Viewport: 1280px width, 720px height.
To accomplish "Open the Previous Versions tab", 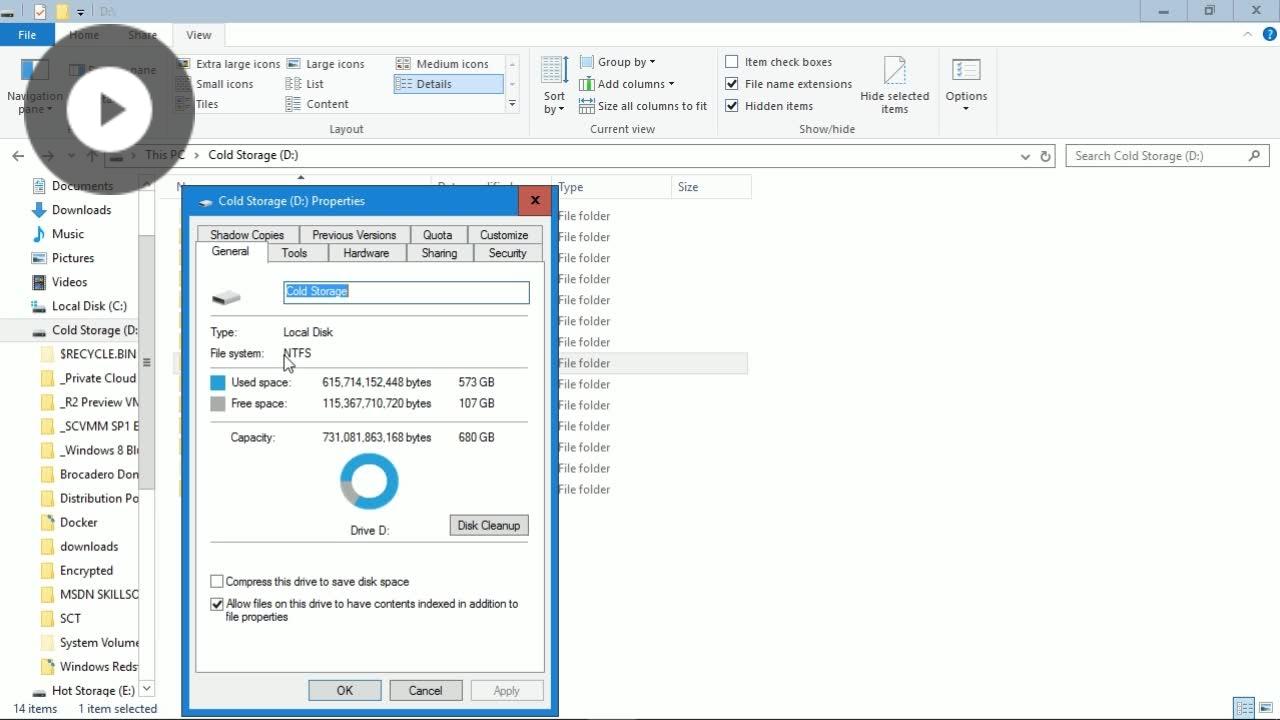I will [354, 235].
